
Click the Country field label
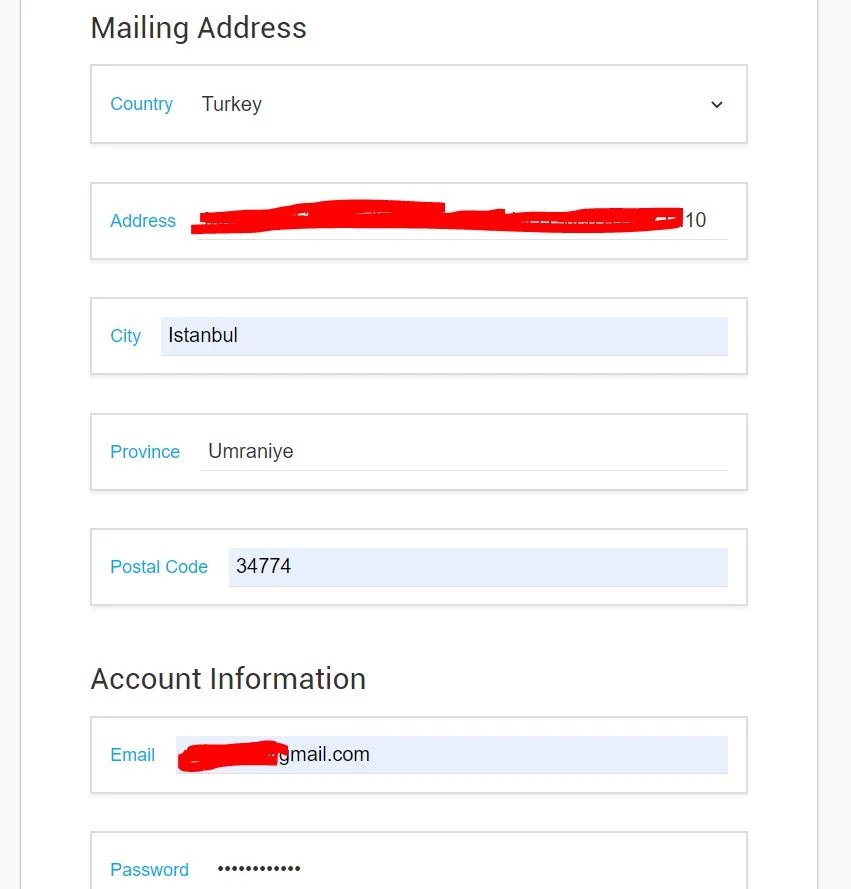coord(141,104)
